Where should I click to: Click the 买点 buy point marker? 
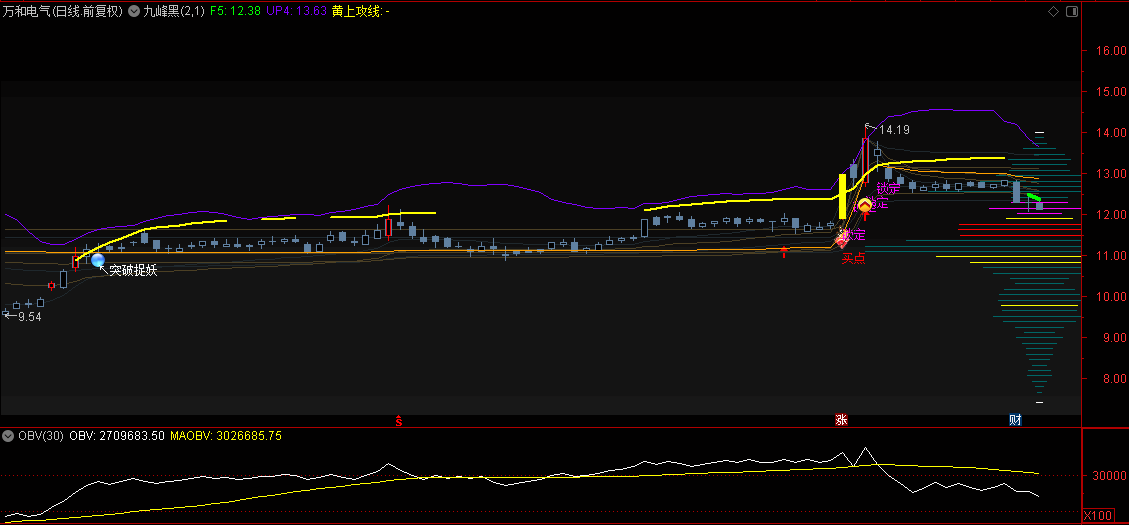tap(852, 258)
